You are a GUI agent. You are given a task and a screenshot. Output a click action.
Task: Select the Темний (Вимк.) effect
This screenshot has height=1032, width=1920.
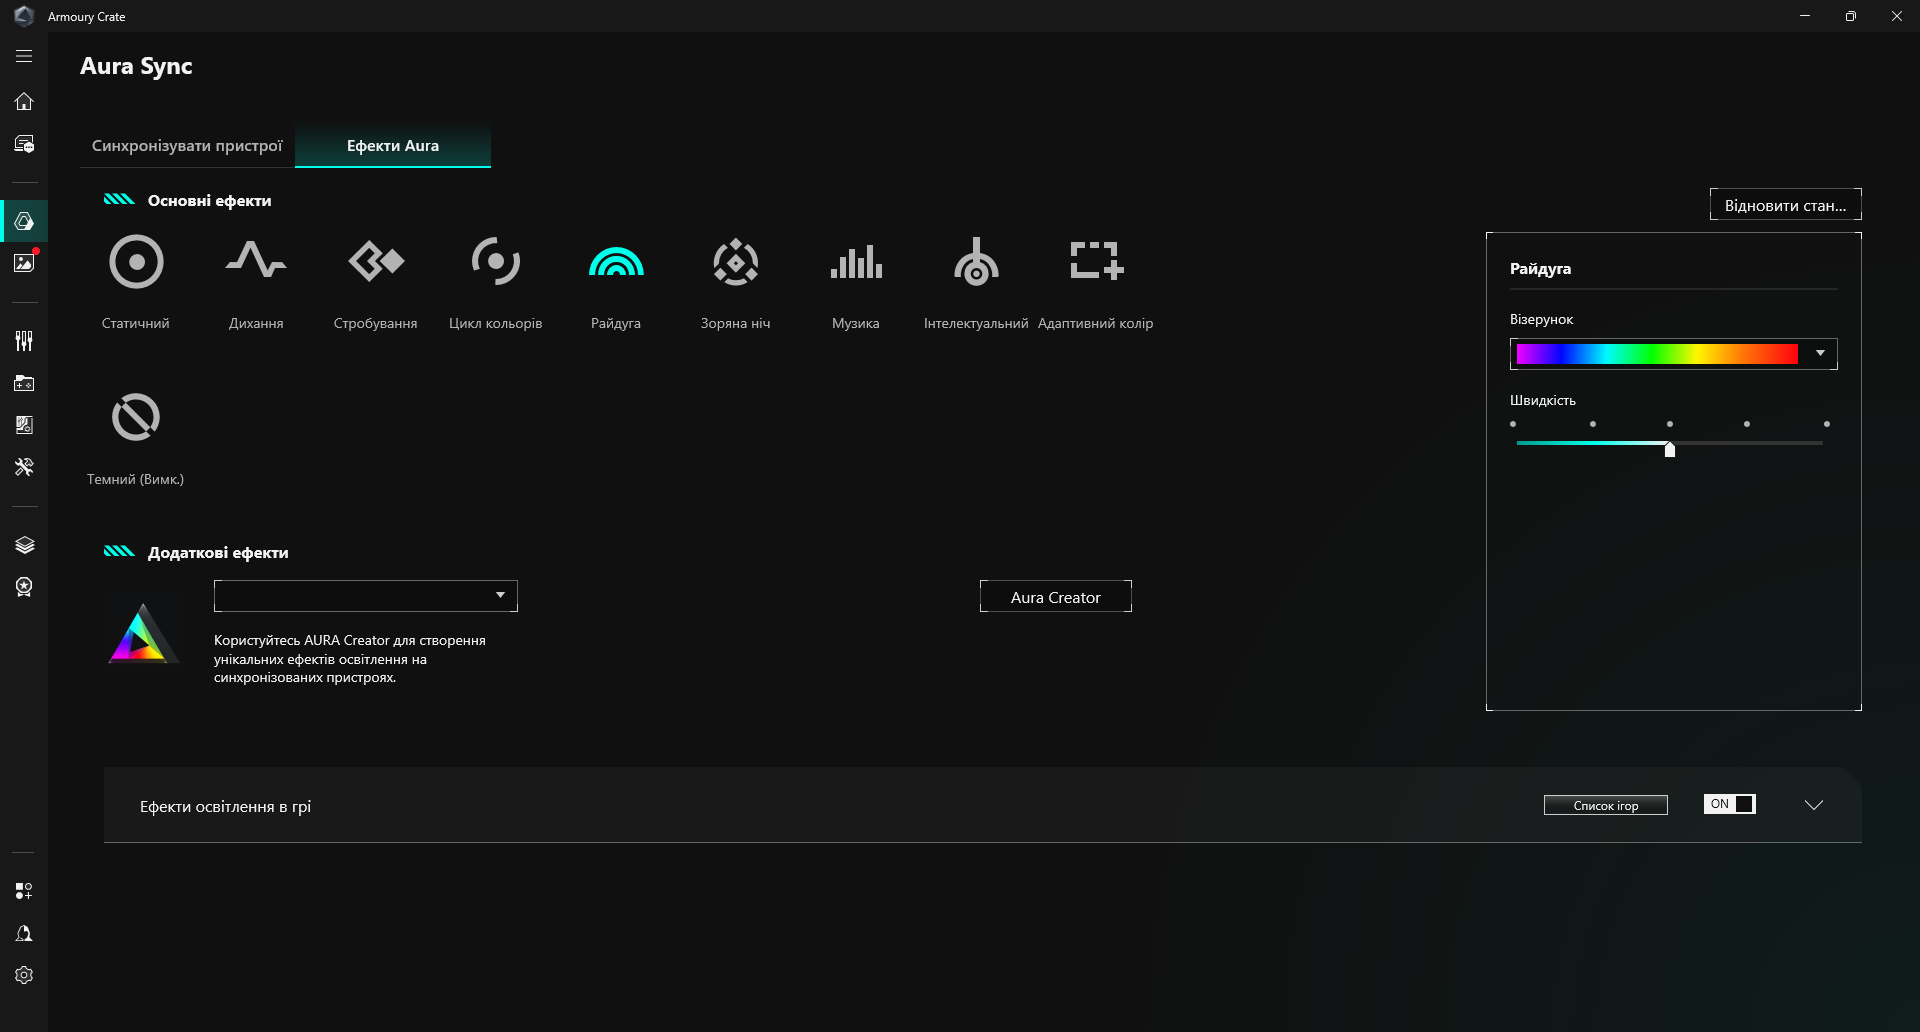pos(136,438)
